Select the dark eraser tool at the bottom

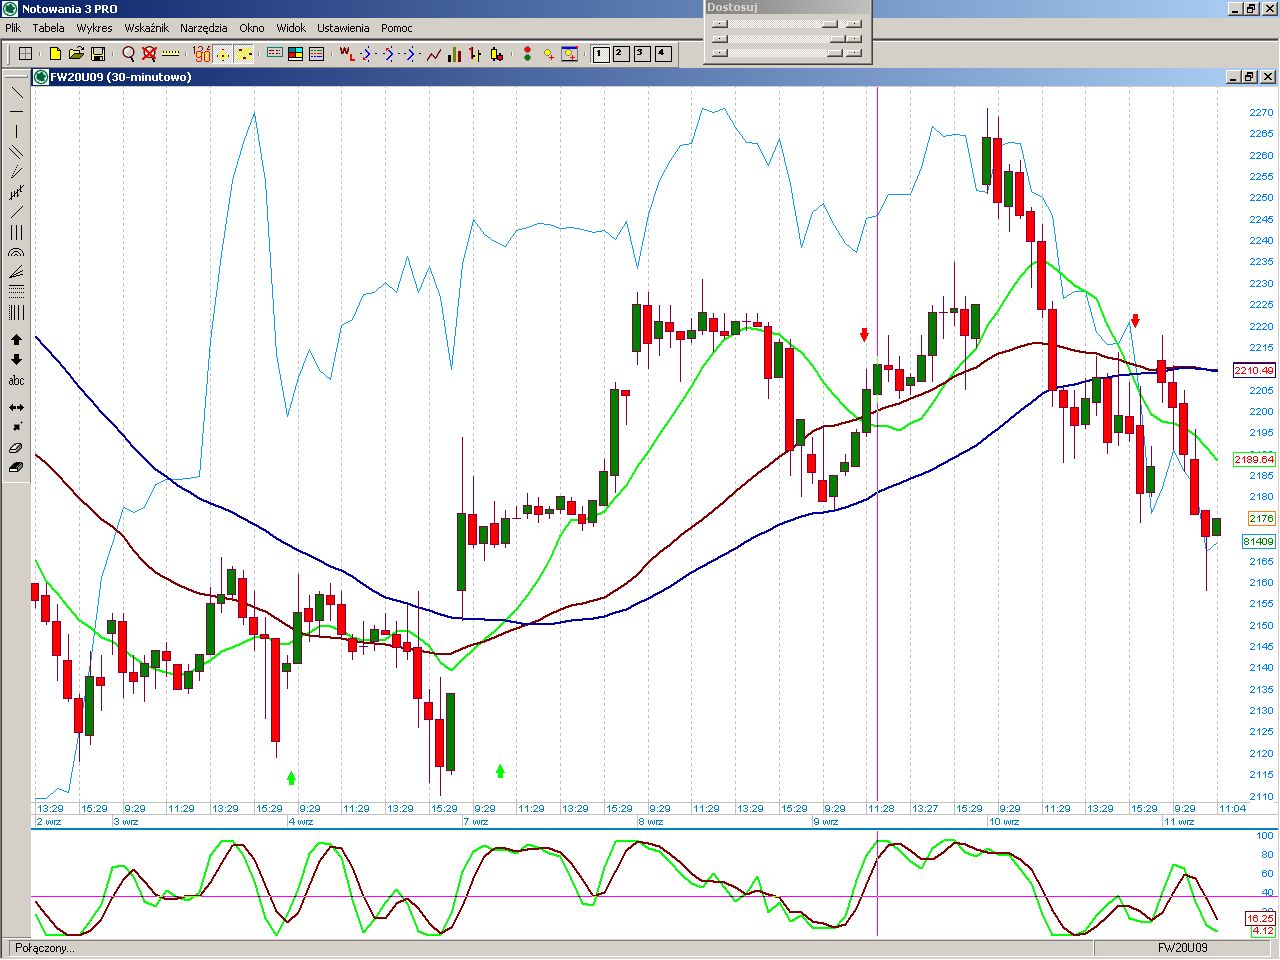tap(16, 467)
